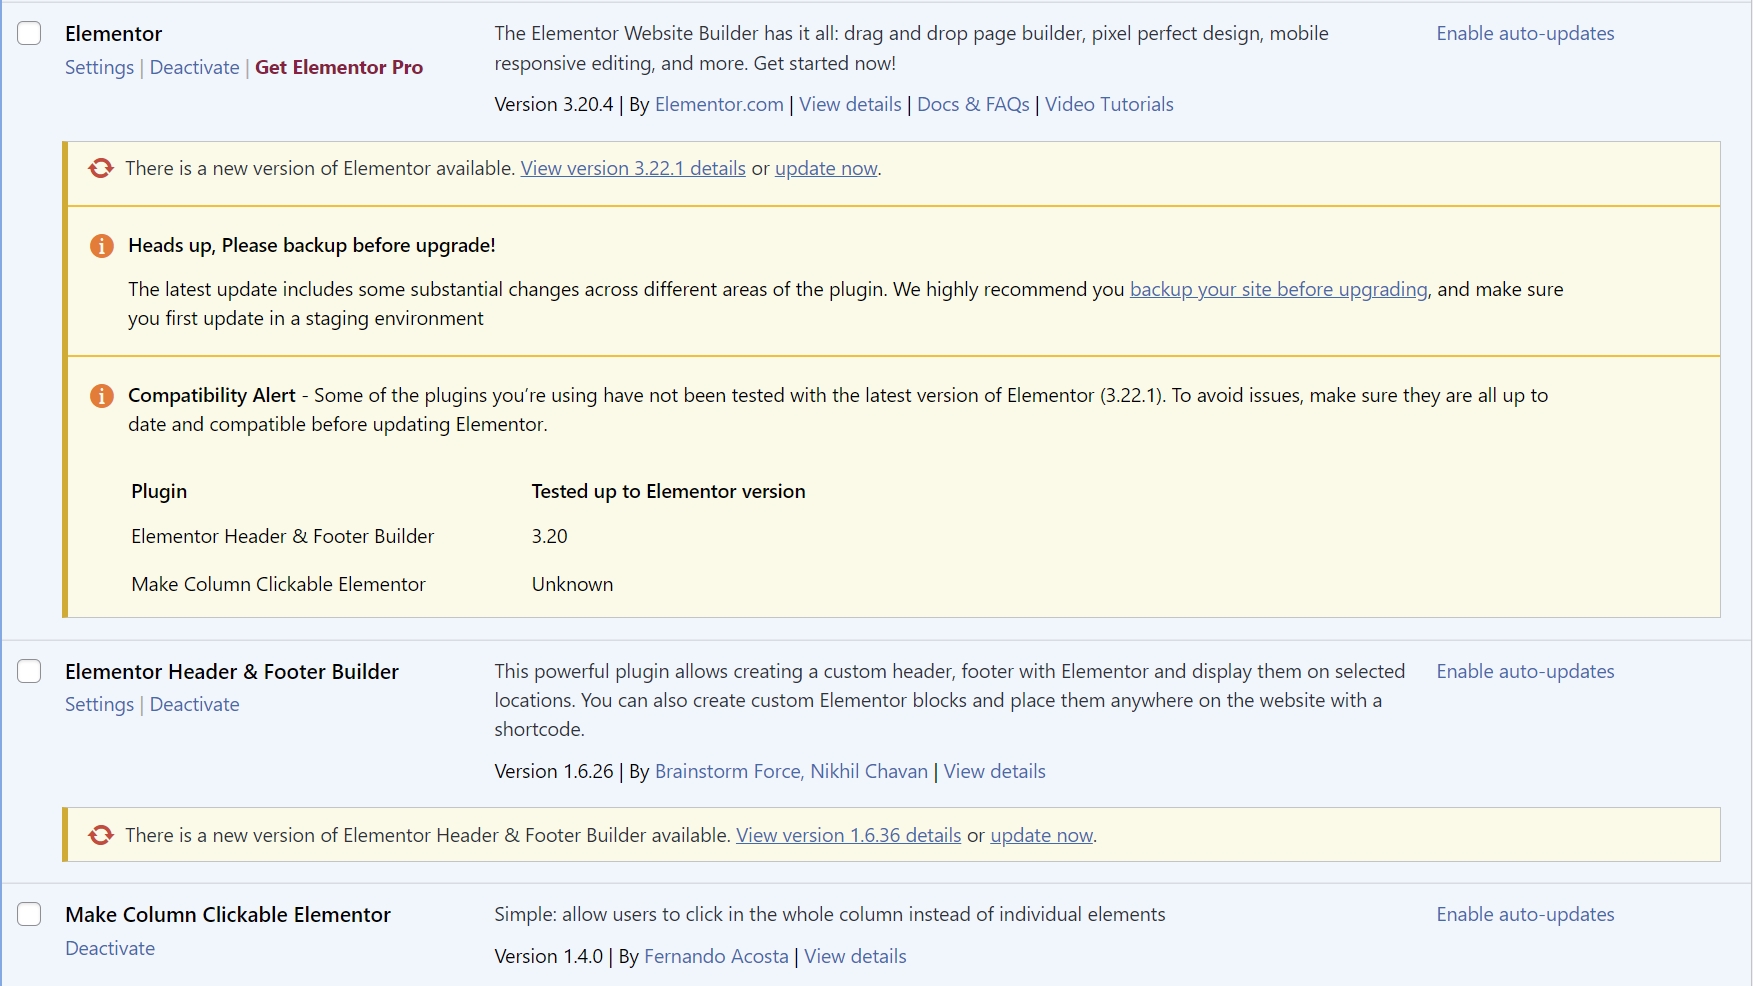Open Brainstorm Force author link
Image resolution: width=1753 pixels, height=986 pixels.
point(727,772)
